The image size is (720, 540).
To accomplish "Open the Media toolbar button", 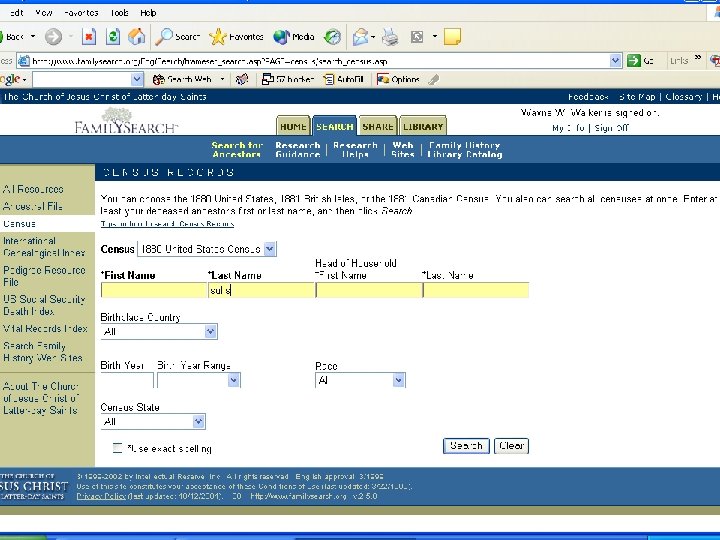I will point(293,37).
